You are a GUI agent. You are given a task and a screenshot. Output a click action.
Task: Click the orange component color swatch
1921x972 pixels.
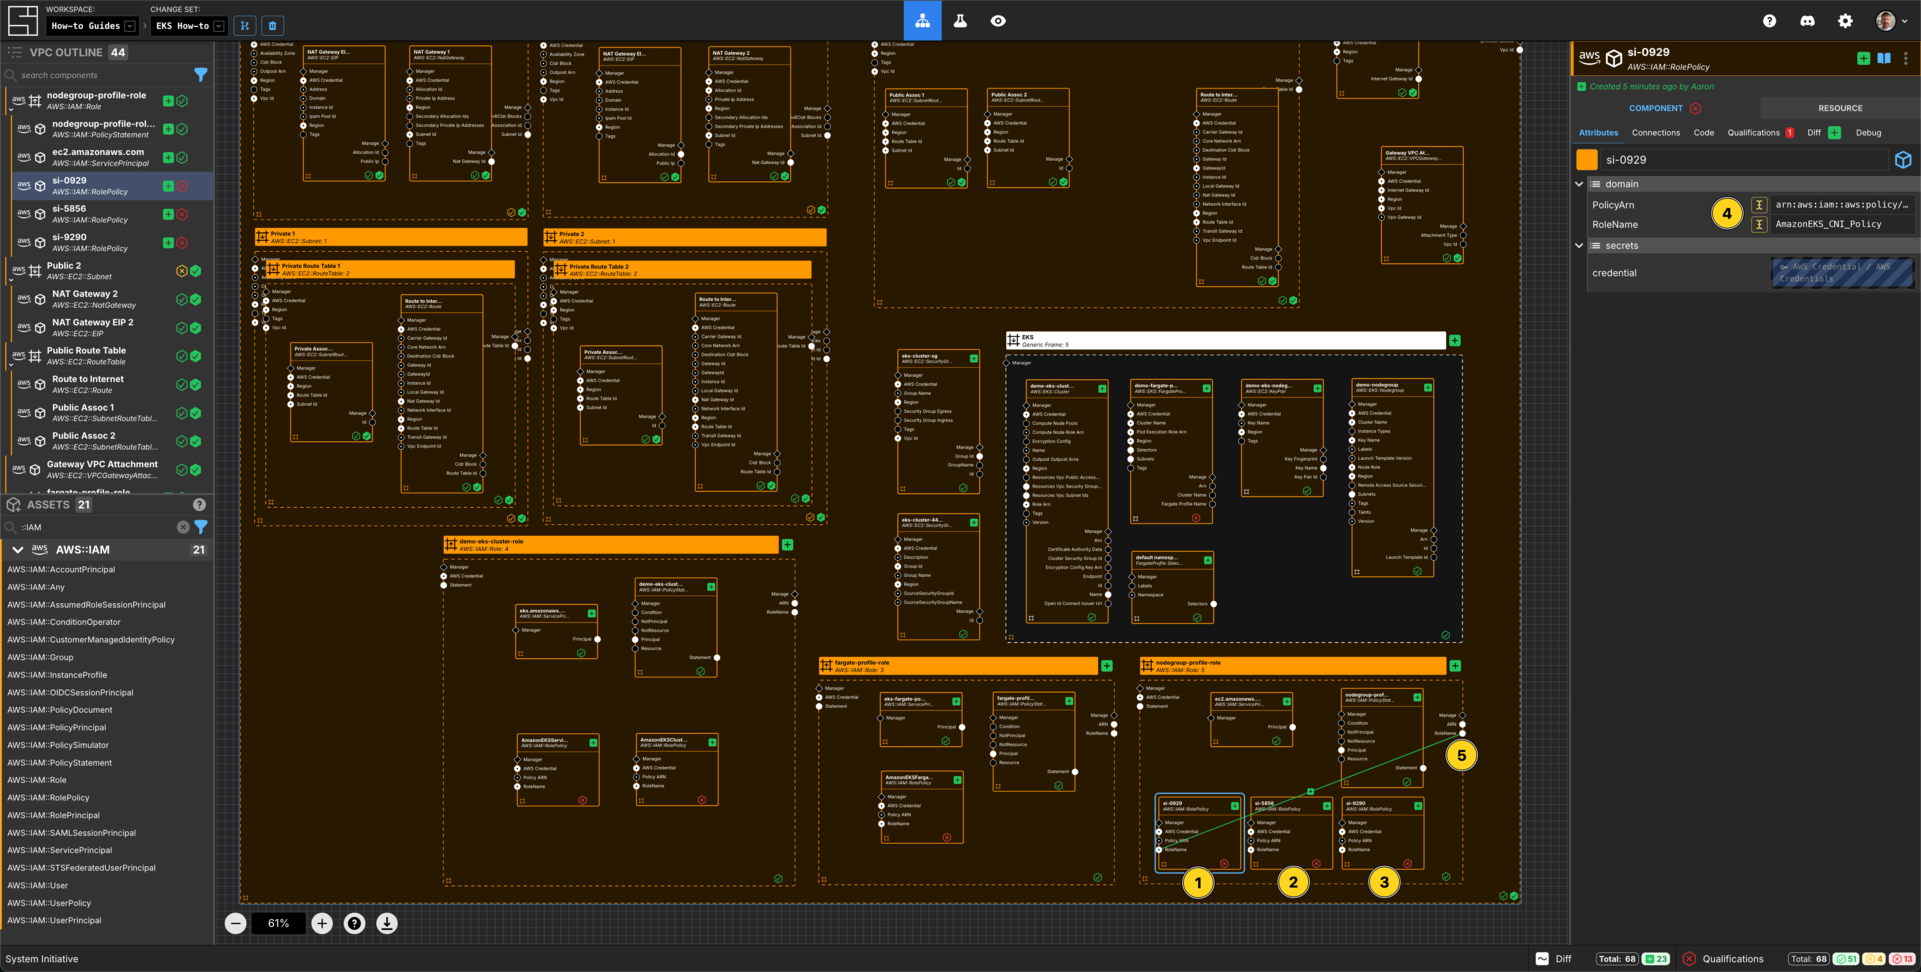pyautogui.click(x=1587, y=160)
